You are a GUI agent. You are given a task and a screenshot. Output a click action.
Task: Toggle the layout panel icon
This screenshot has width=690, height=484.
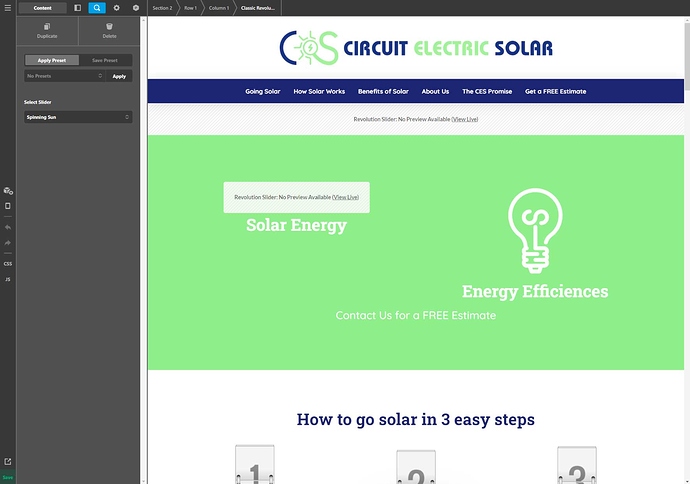(77, 8)
